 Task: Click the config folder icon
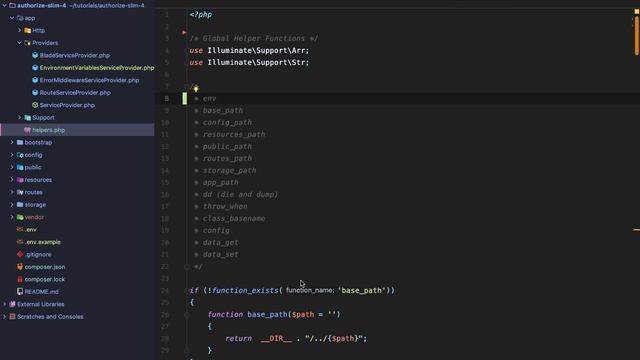20,155
